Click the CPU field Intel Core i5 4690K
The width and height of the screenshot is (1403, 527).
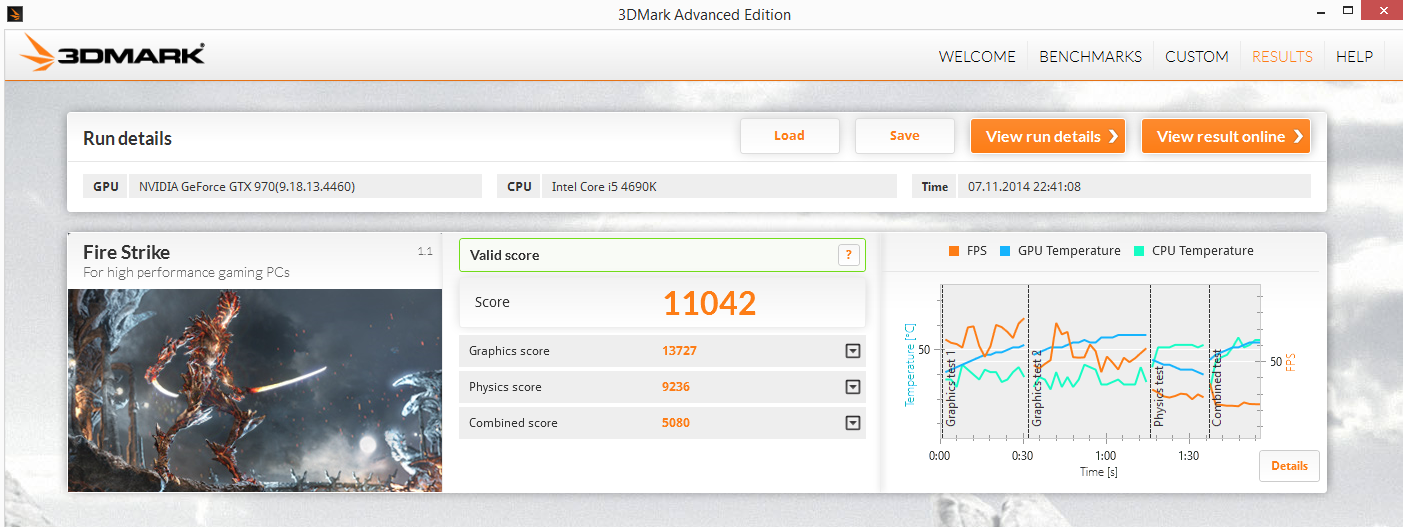pos(718,186)
